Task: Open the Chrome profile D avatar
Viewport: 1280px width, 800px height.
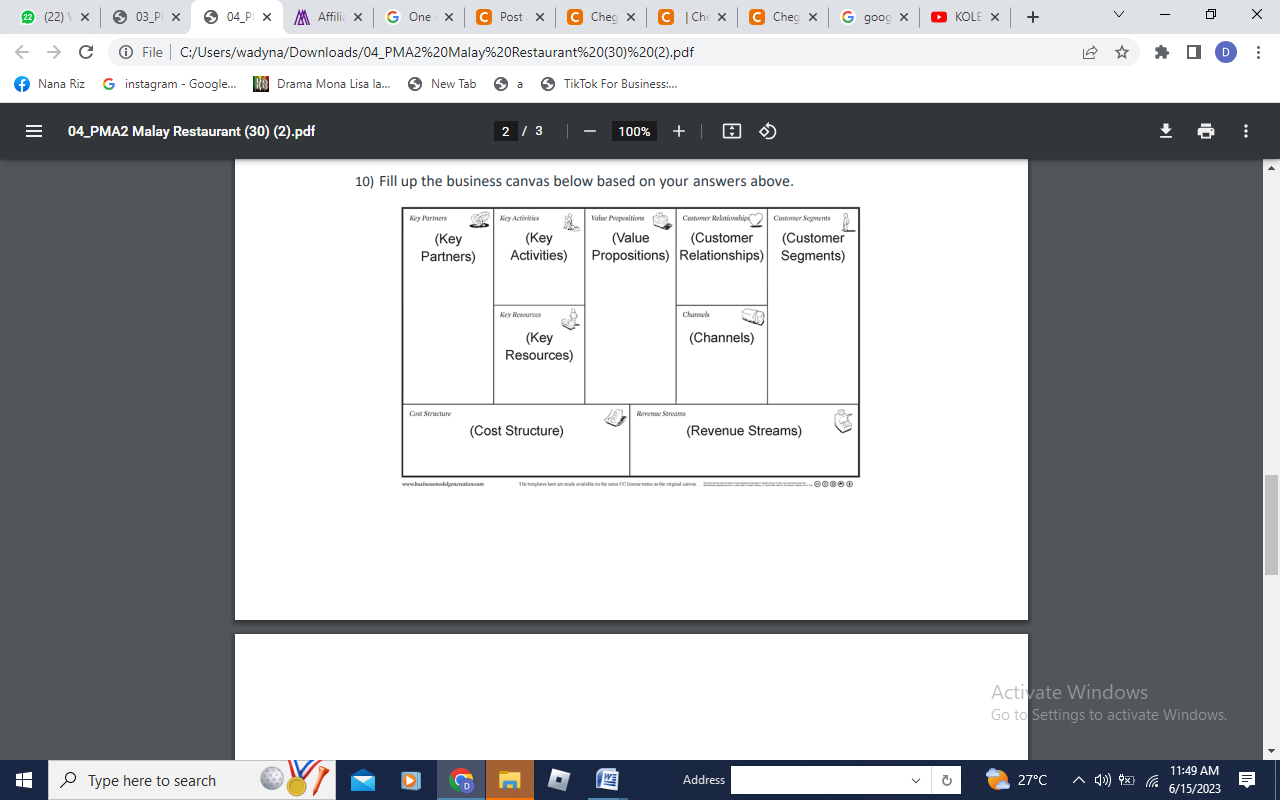Action: [1226, 52]
